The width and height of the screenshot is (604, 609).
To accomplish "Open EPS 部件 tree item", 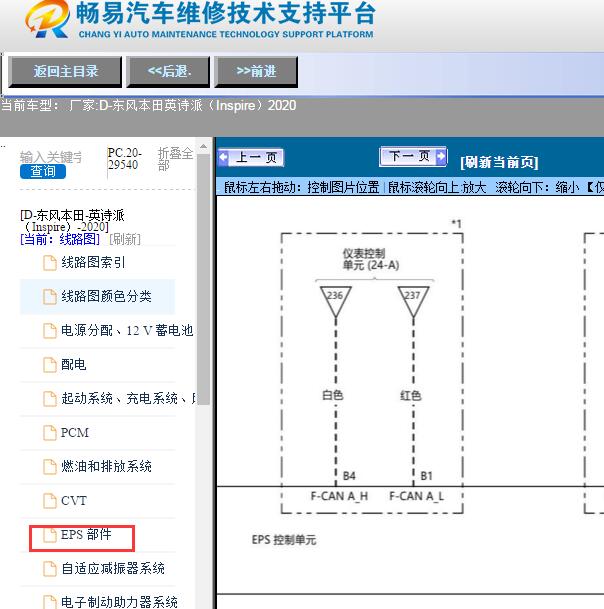I will point(86,534).
